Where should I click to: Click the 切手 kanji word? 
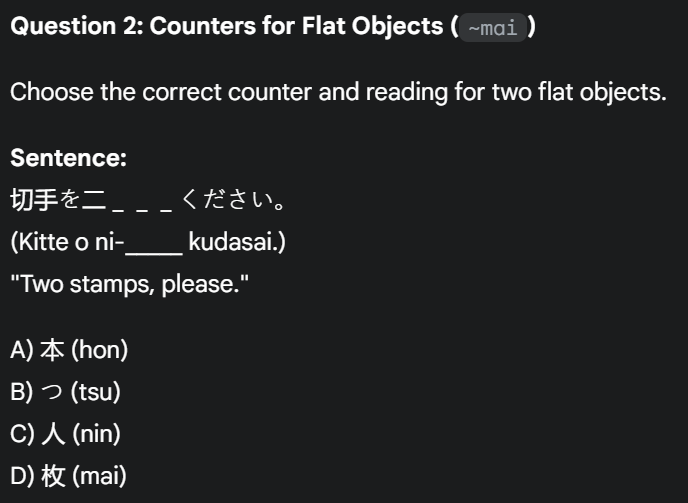point(35,200)
